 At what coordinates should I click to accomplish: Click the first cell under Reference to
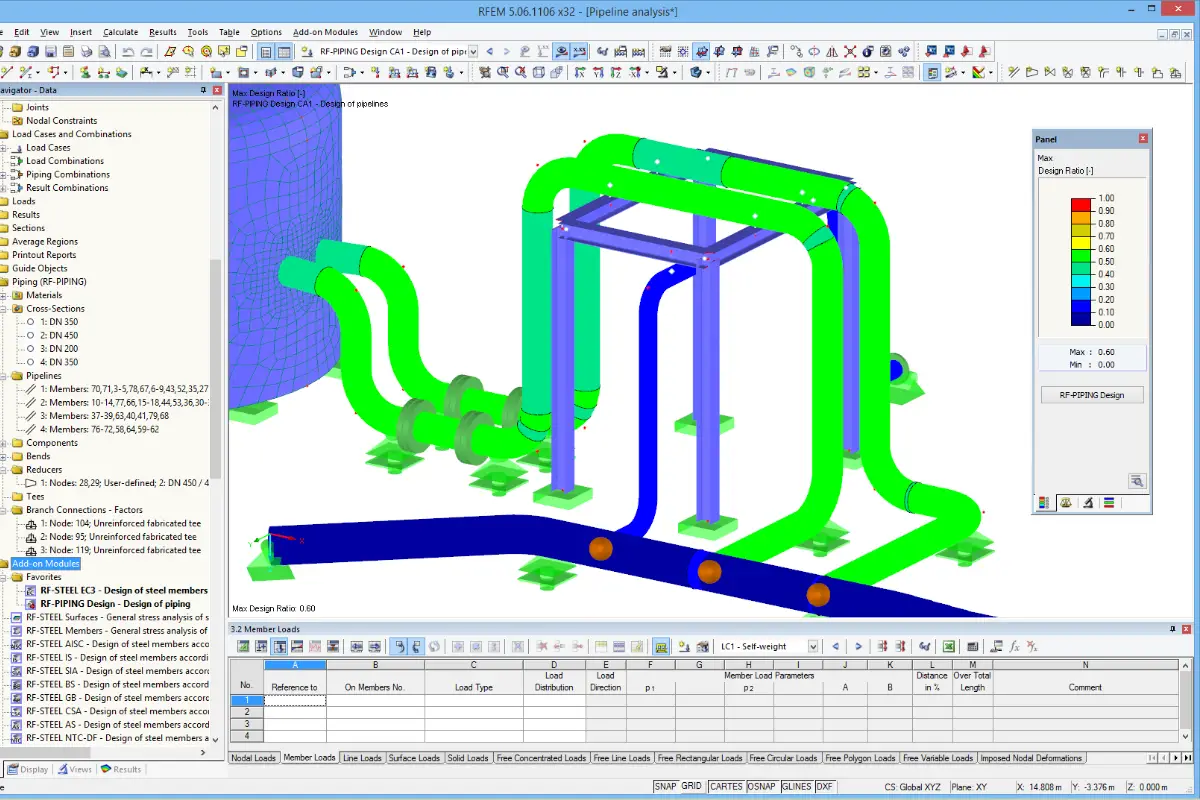tap(294, 701)
